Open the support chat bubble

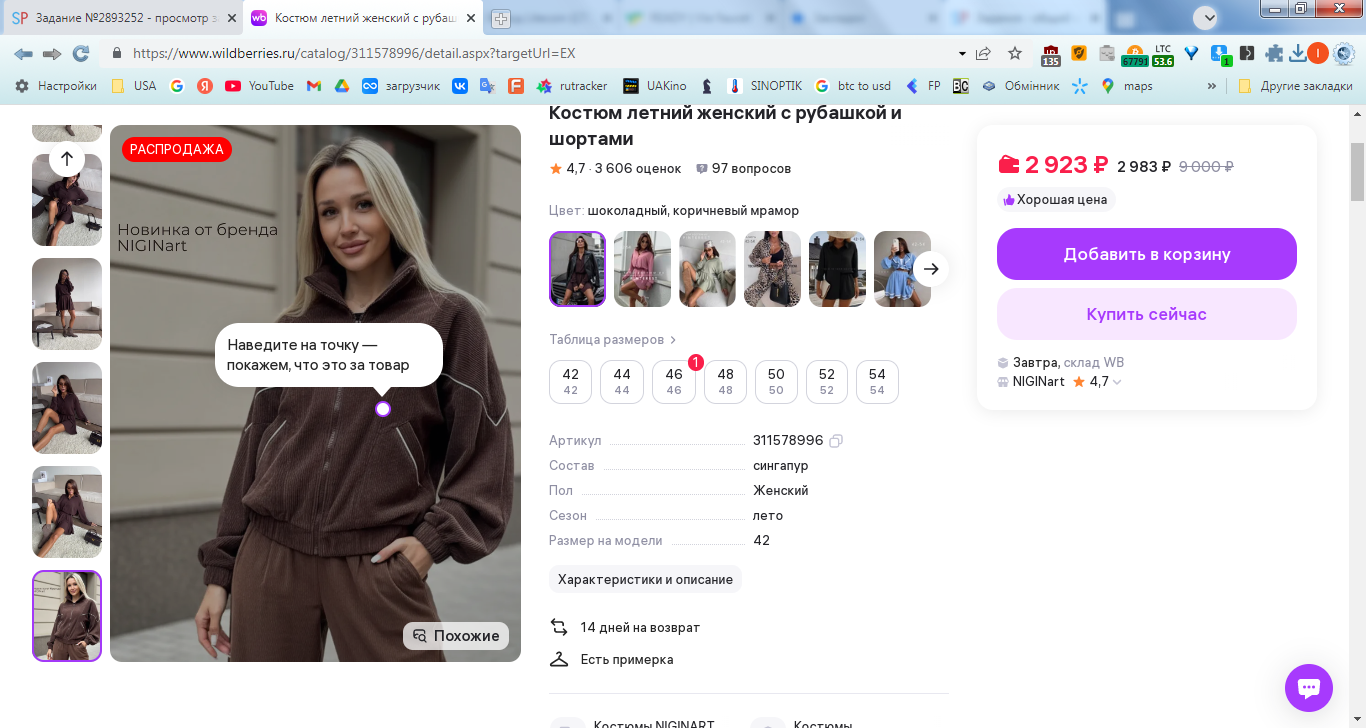click(1309, 688)
